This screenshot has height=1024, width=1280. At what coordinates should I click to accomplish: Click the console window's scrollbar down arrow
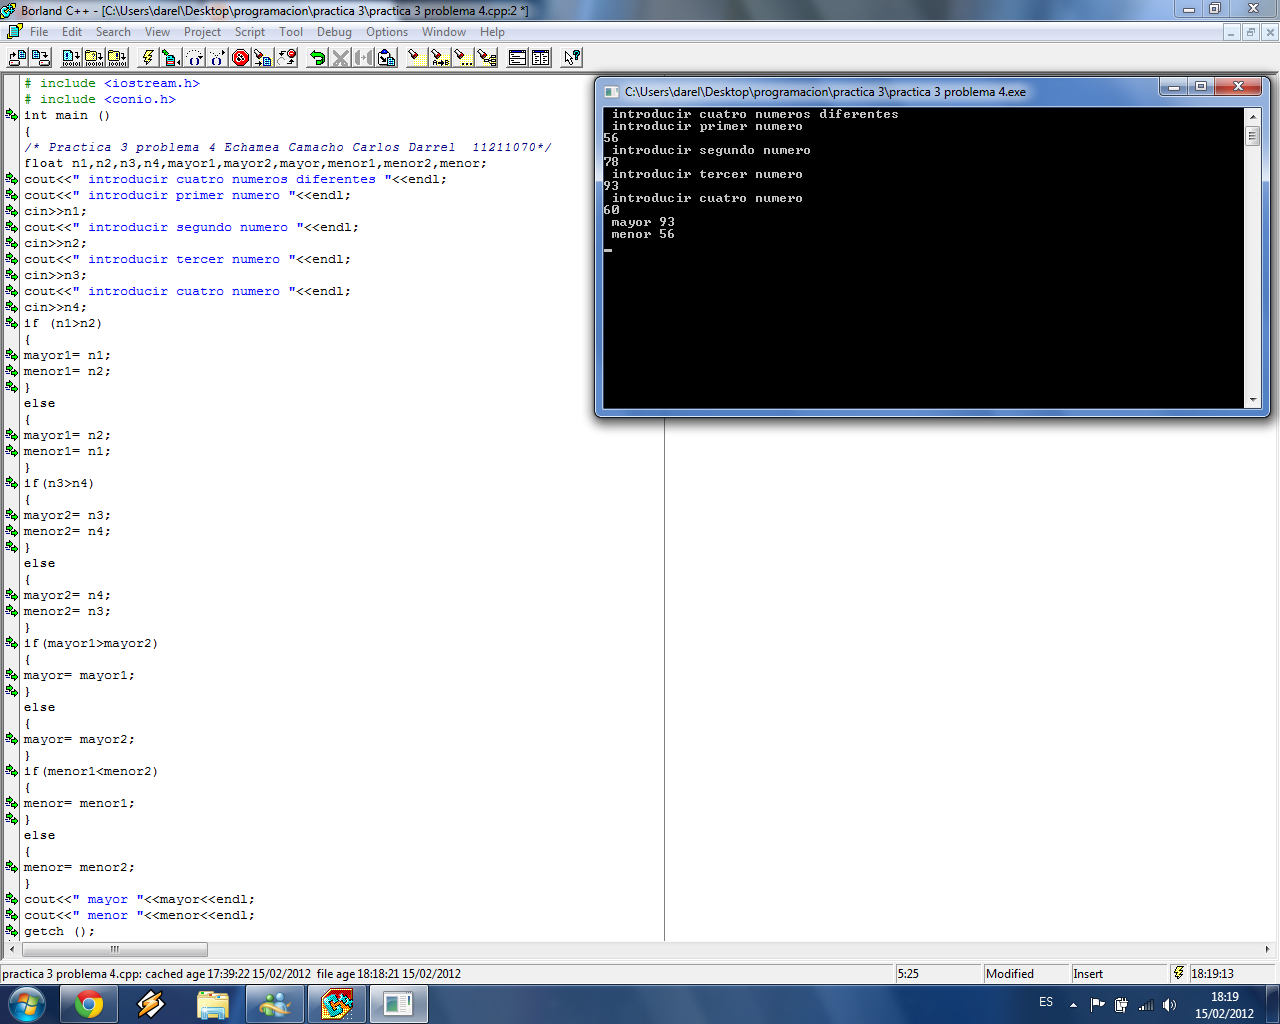coord(1253,398)
